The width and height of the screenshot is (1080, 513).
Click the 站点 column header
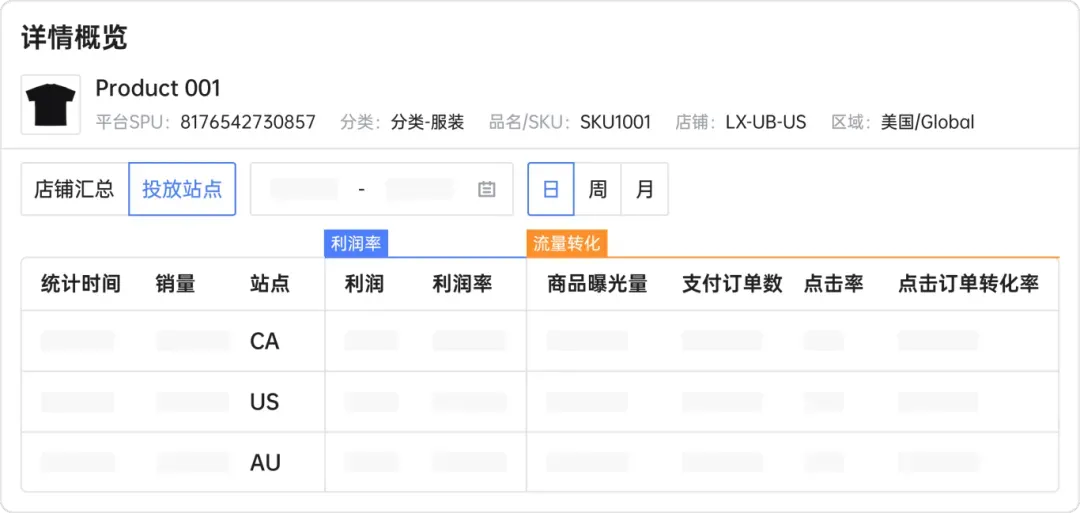click(x=270, y=284)
